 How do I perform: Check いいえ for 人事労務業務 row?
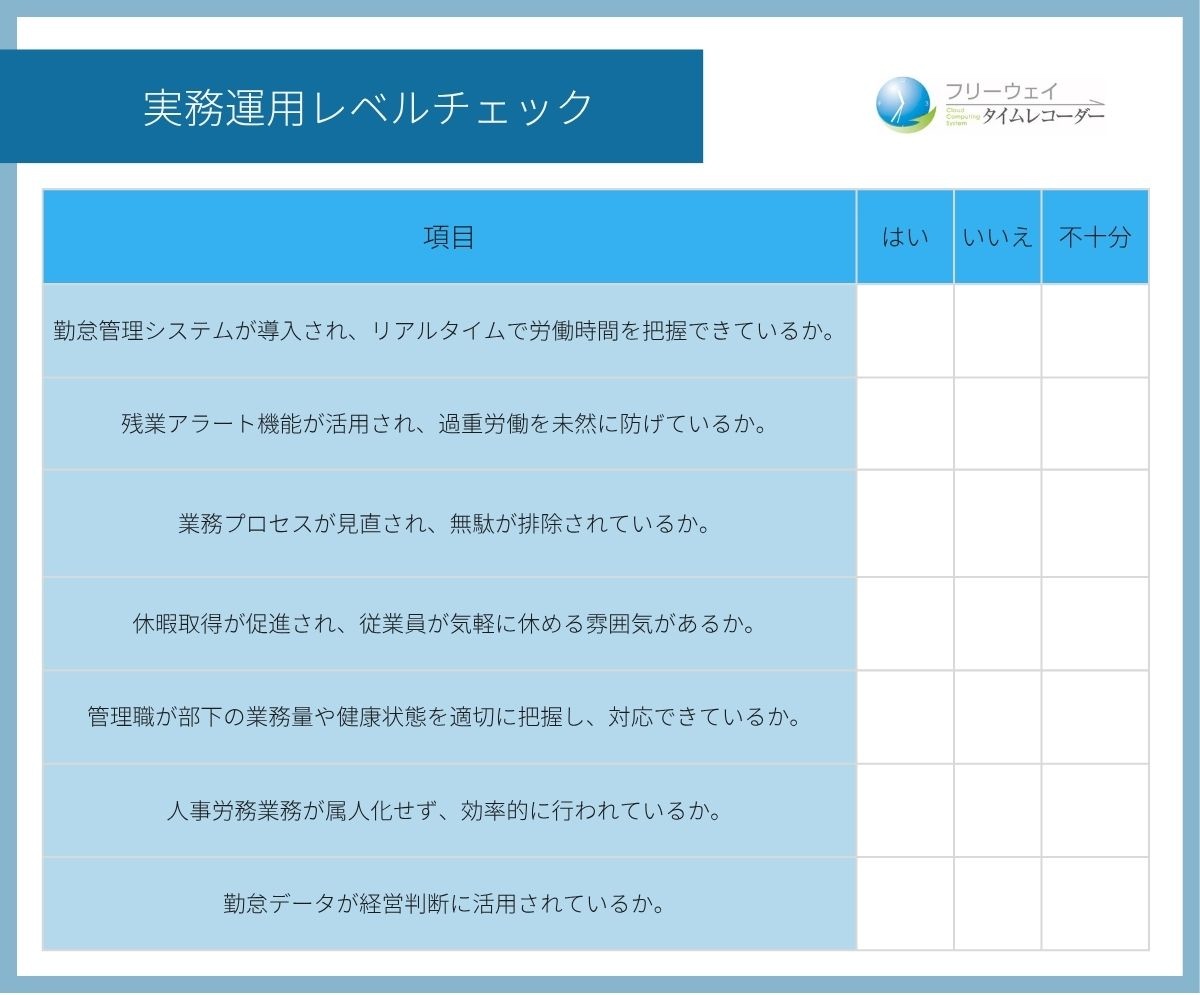(997, 811)
